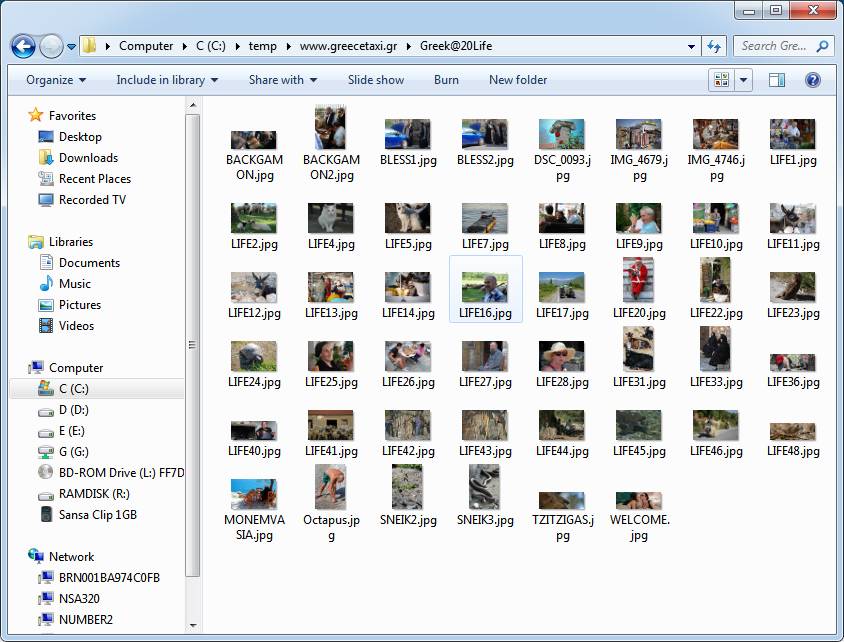
Task: Open network computer NUMBER2
Action: [x=86, y=619]
